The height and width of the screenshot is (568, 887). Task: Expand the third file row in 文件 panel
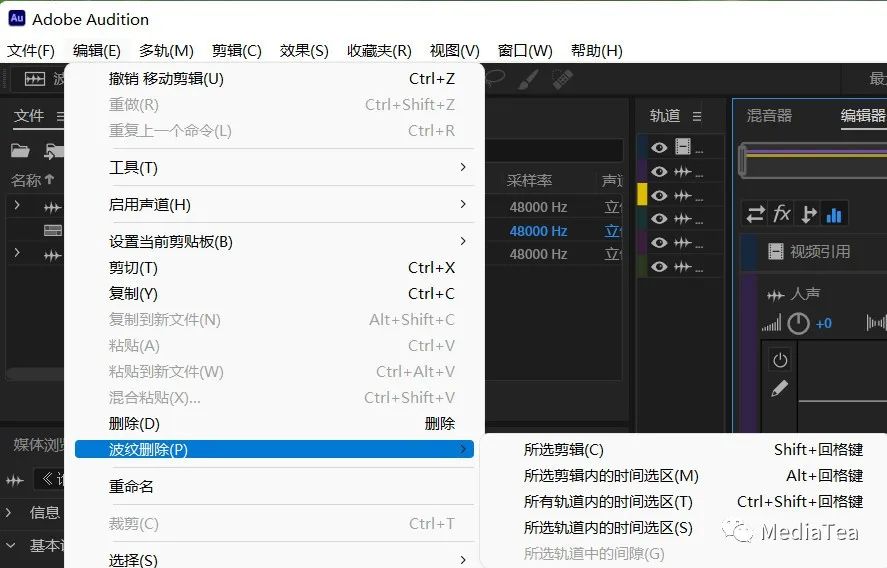pos(17,253)
